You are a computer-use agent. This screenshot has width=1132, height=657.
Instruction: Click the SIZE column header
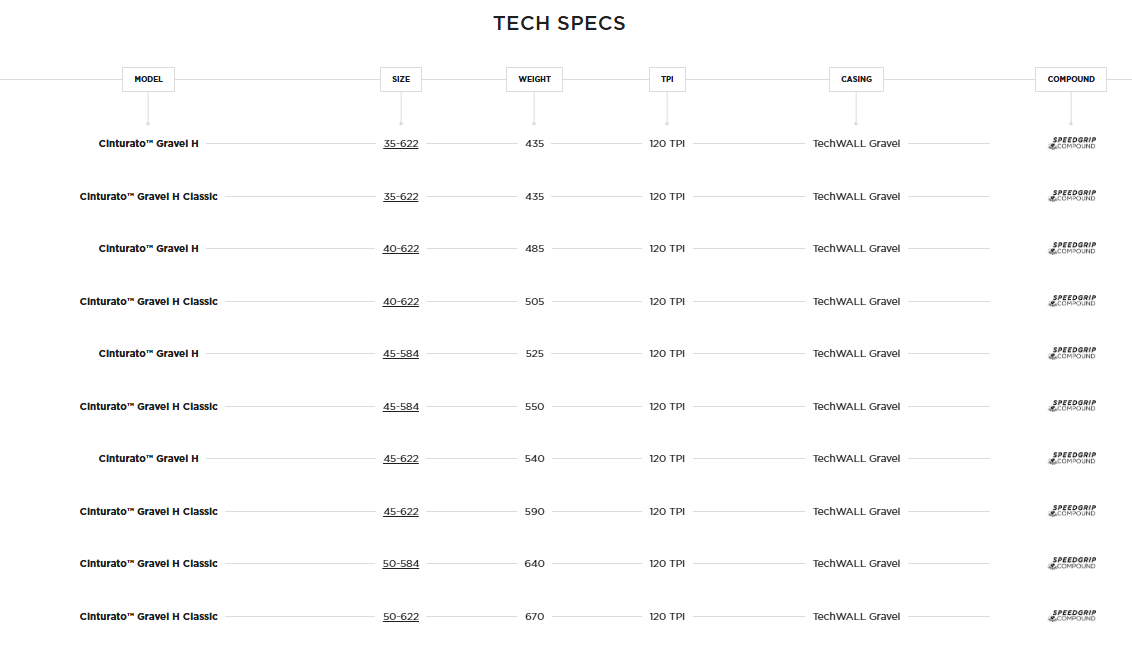point(401,79)
